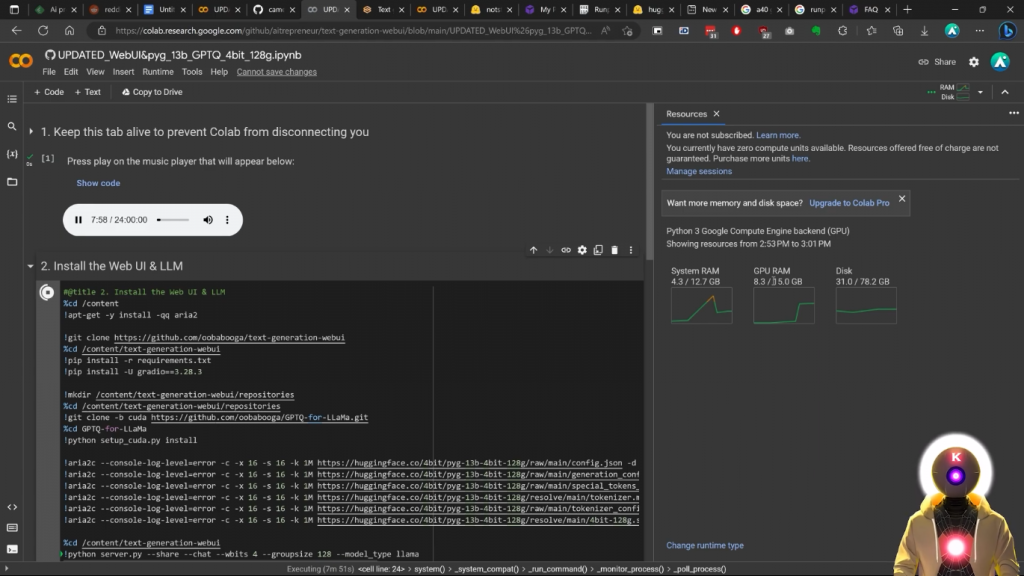
Task: Pause the music player audio
Action: click(78, 220)
